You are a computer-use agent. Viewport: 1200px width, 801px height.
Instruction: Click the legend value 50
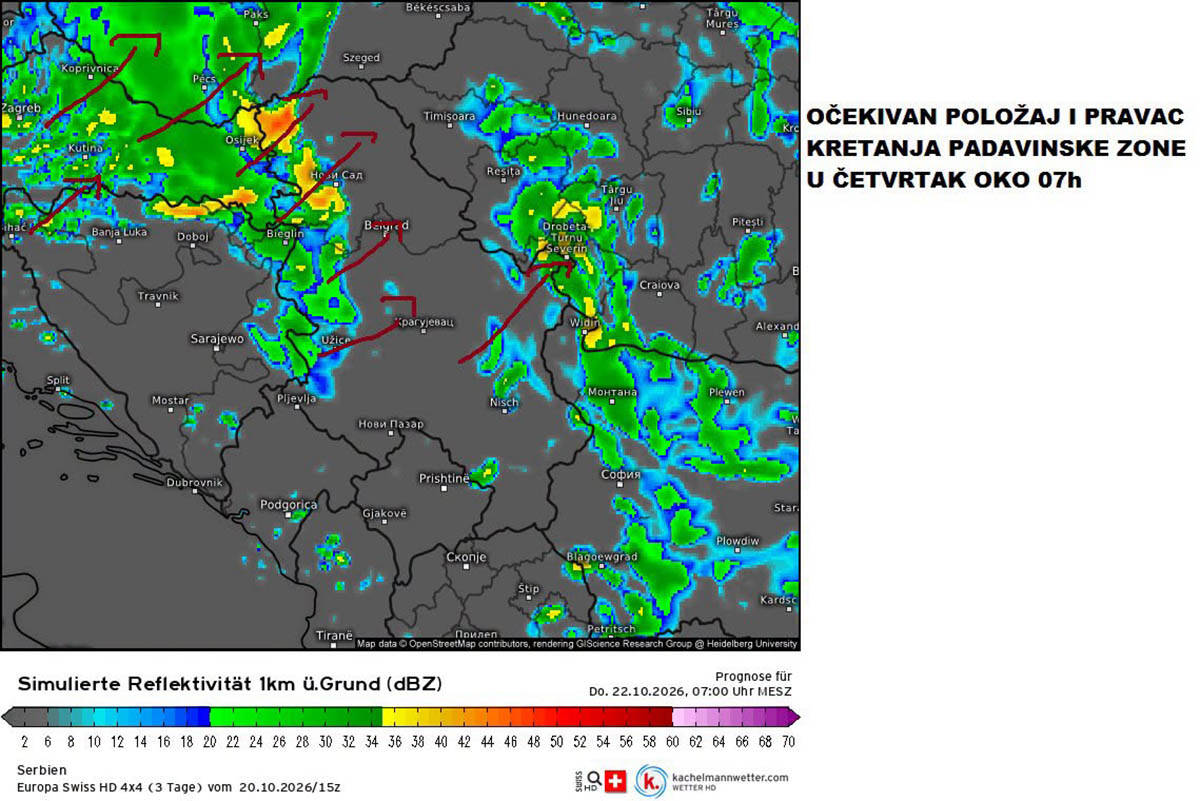point(556,743)
